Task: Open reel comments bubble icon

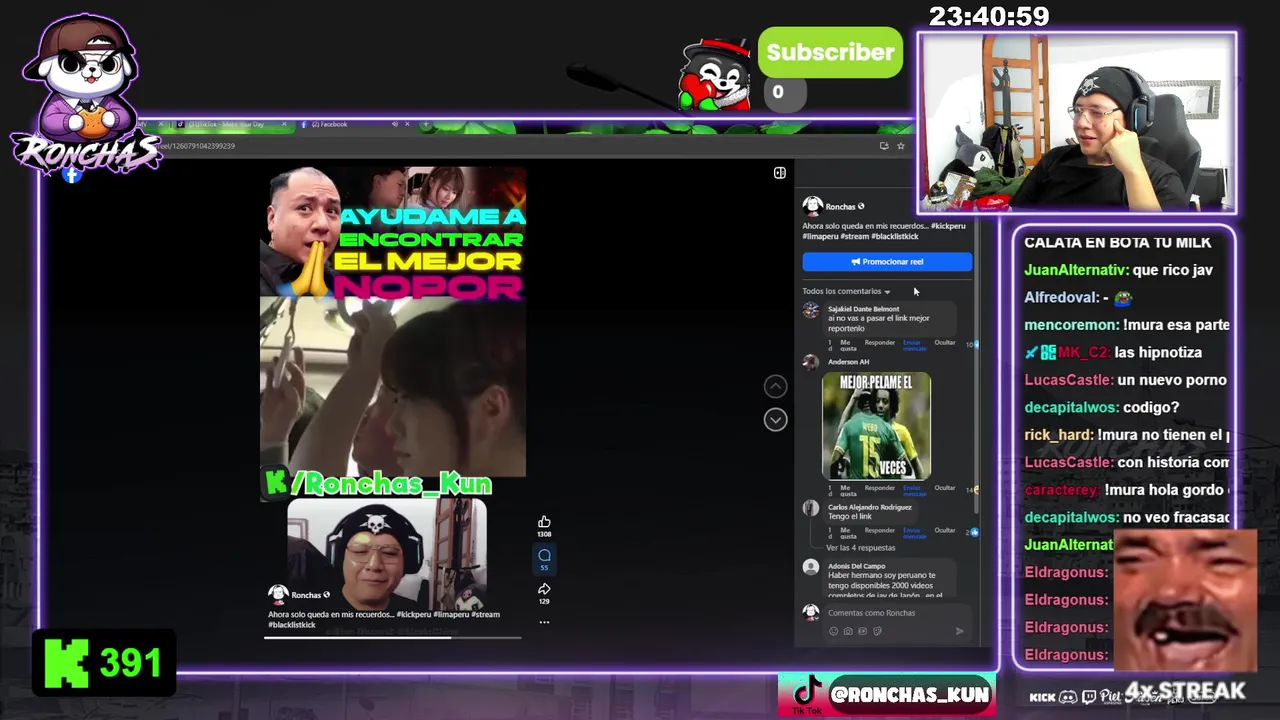Action: (544, 555)
